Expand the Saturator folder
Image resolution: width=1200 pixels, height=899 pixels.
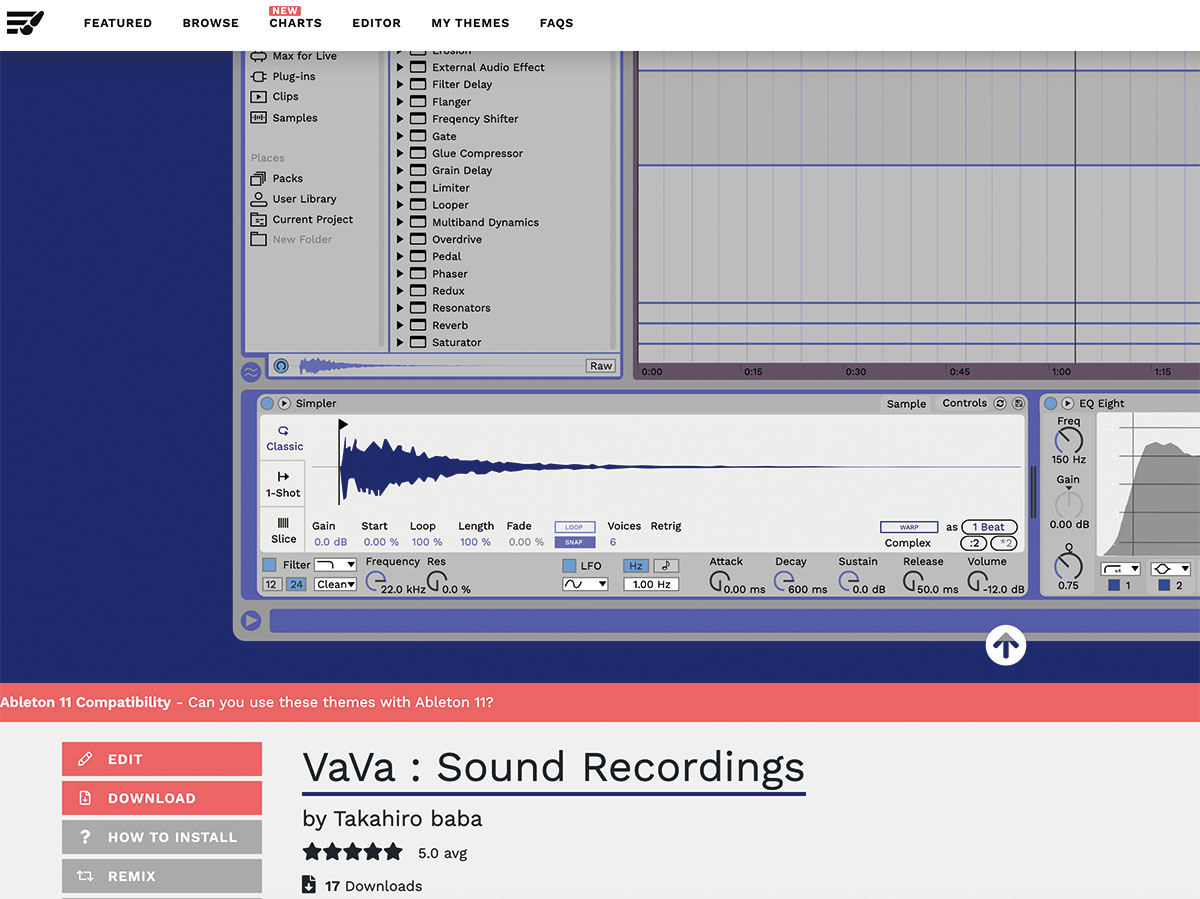(x=400, y=342)
